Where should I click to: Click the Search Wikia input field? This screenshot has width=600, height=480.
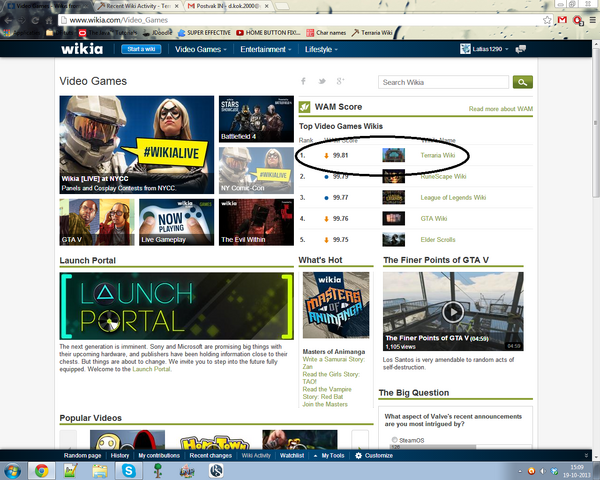point(443,82)
